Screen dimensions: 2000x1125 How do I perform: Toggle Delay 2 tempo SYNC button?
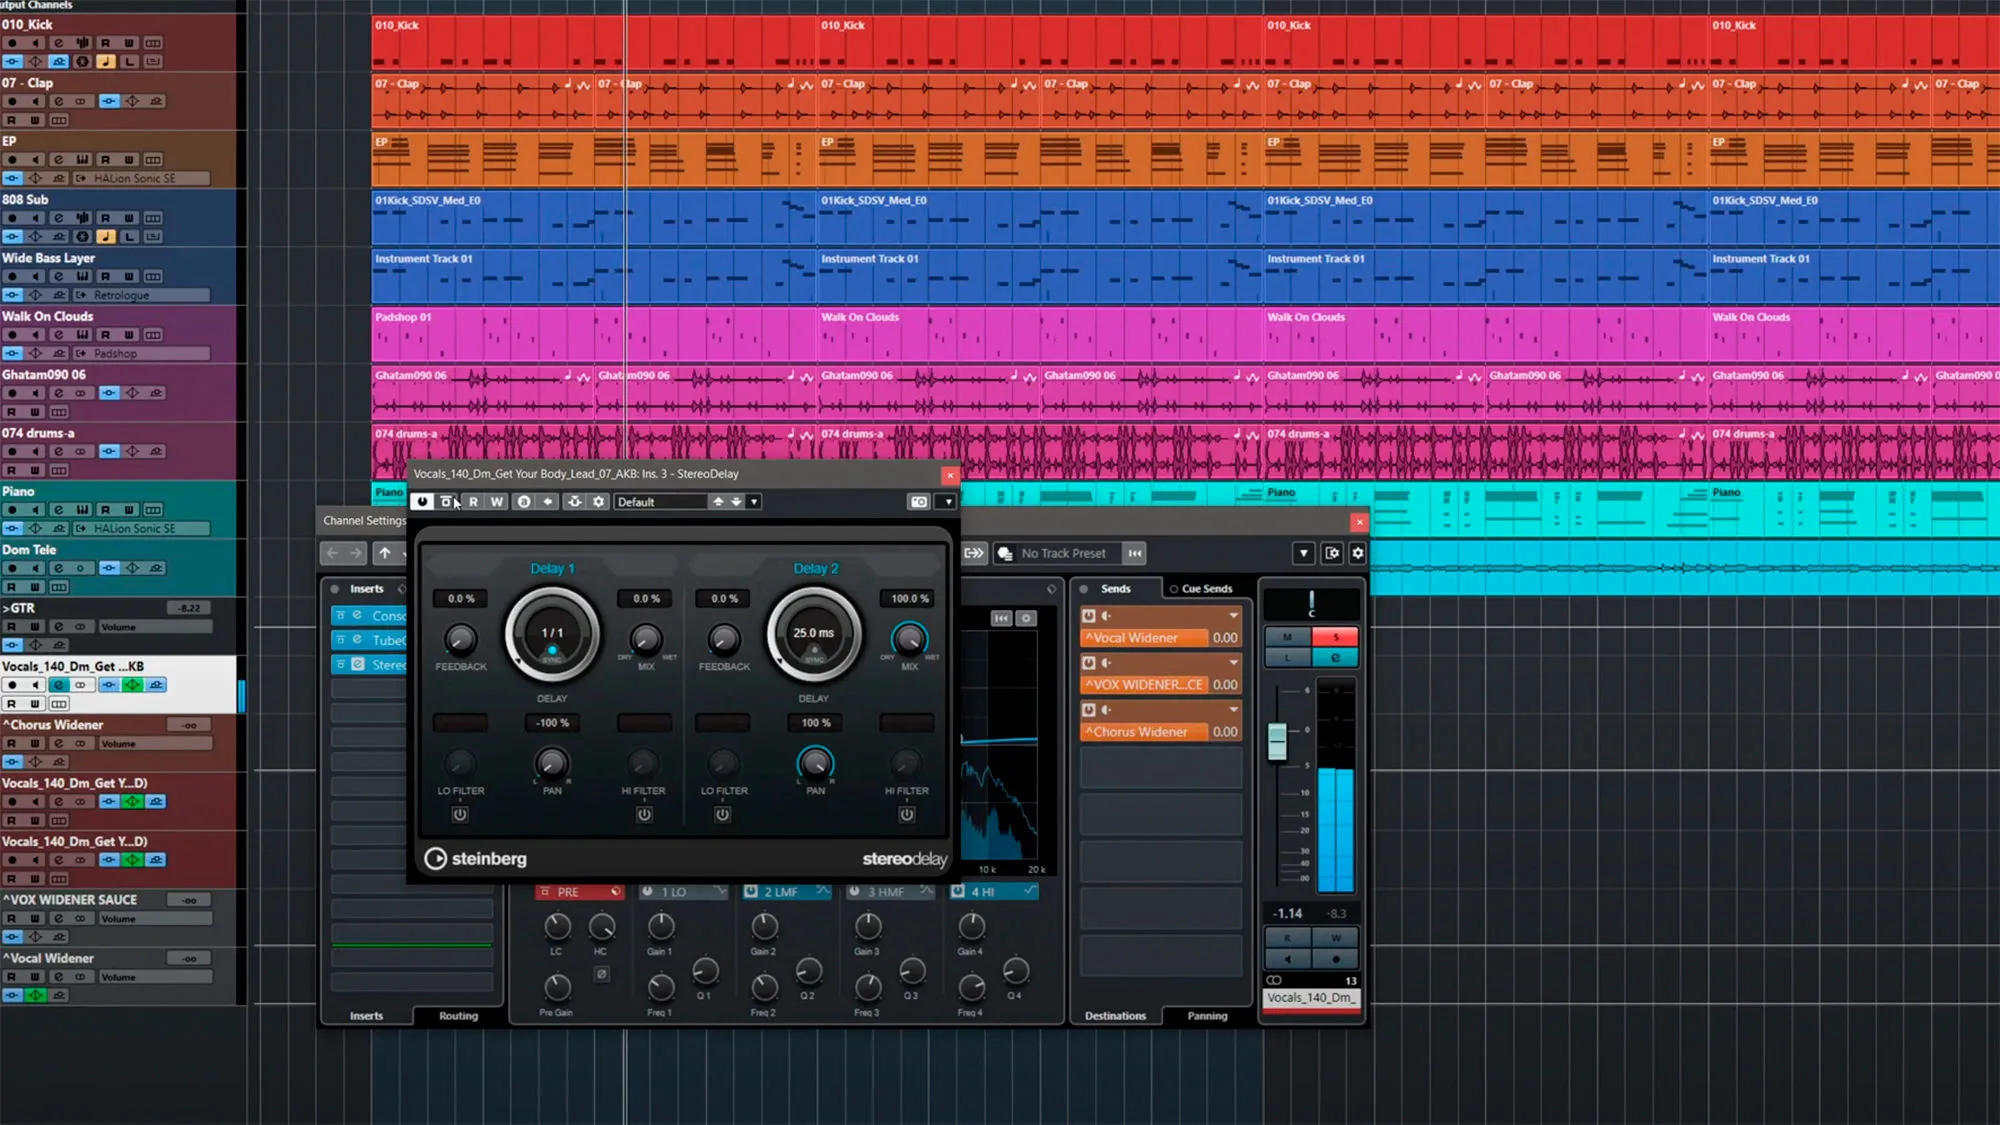(x=814, y=653)
